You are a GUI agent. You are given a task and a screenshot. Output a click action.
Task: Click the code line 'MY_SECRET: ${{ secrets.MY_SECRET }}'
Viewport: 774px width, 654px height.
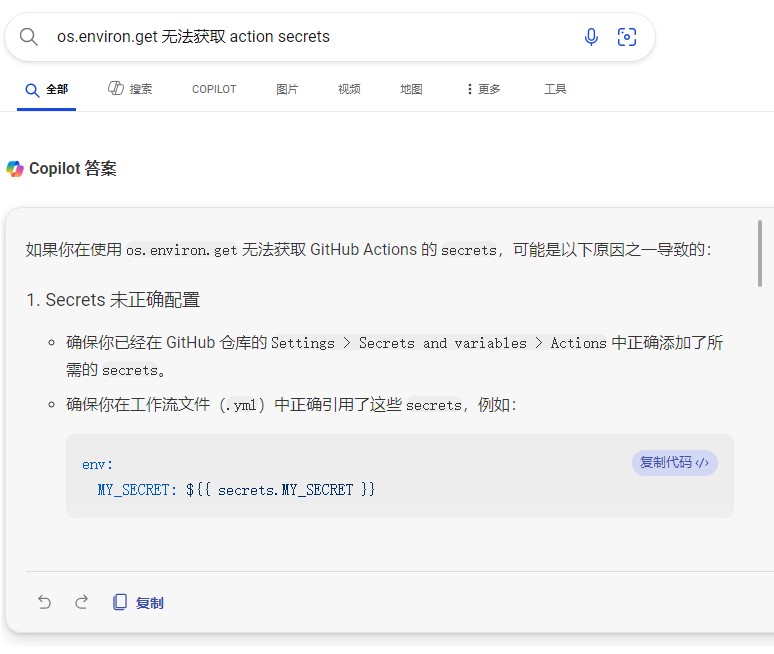pos(236,490)
